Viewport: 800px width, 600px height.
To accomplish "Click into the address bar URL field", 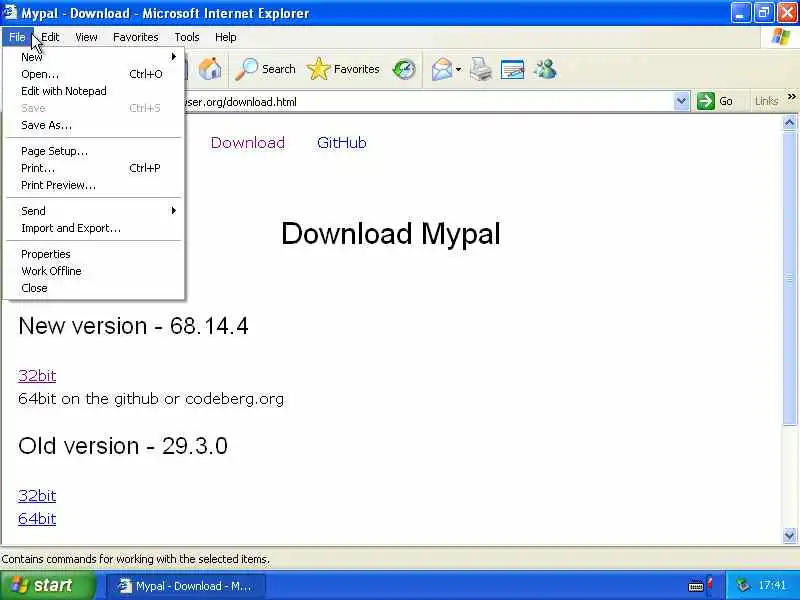I will coord(429,102).
